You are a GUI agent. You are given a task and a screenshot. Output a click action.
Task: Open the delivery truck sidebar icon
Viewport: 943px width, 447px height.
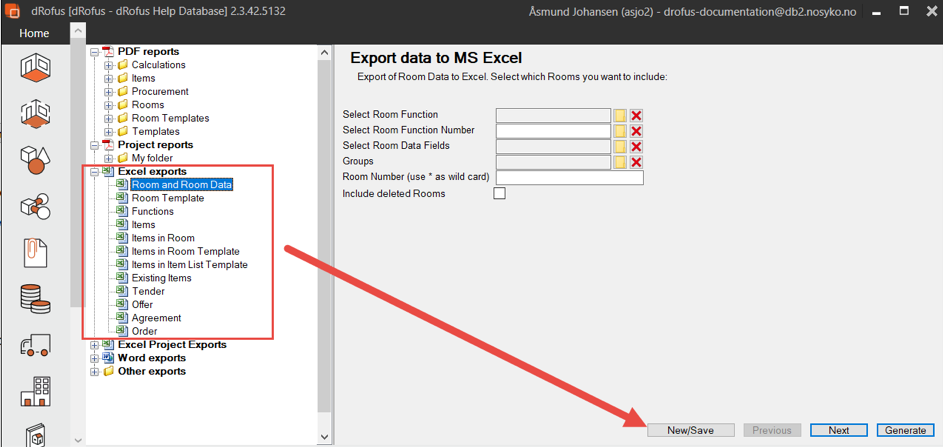coord(35,346)
